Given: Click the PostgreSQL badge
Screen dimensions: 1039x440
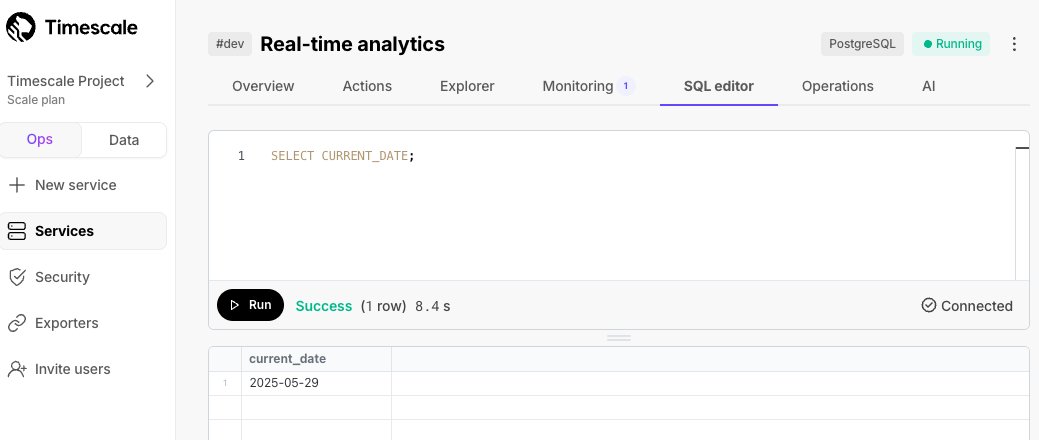Looking at the screenshot, I should 862,44.
